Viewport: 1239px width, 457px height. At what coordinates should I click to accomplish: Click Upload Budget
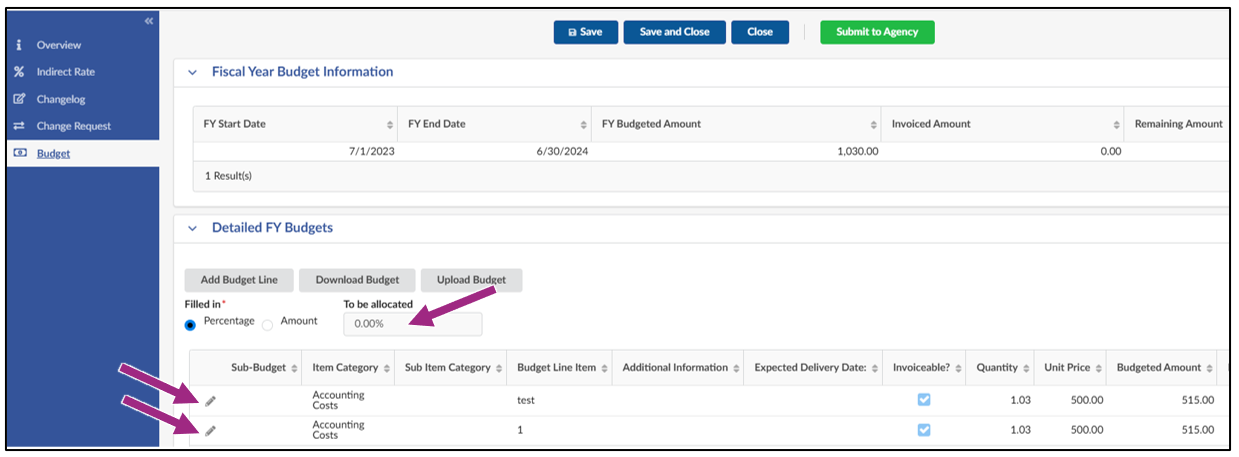click(471, 280)
